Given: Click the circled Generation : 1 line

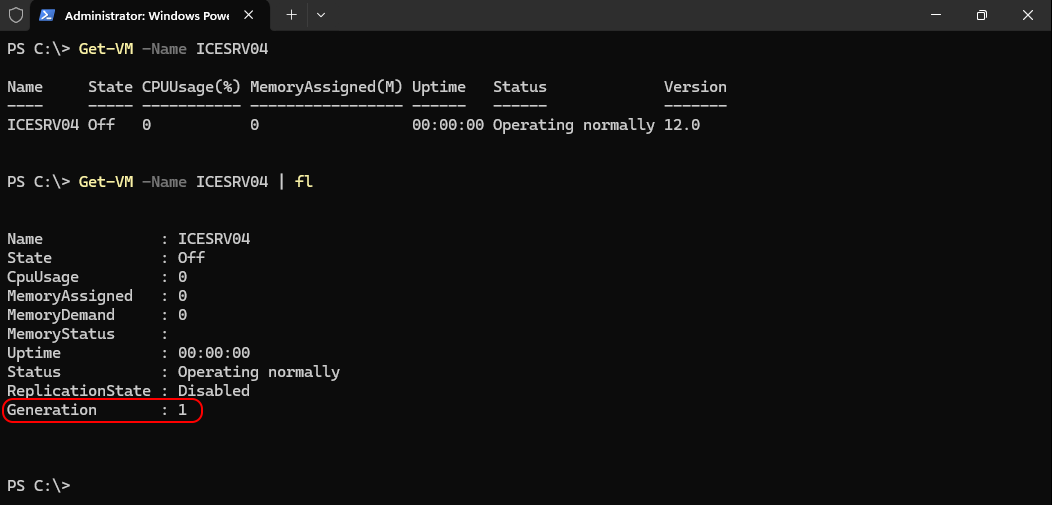Looking at the screenshot, I should pyautogui.click(x=102, y=410).
